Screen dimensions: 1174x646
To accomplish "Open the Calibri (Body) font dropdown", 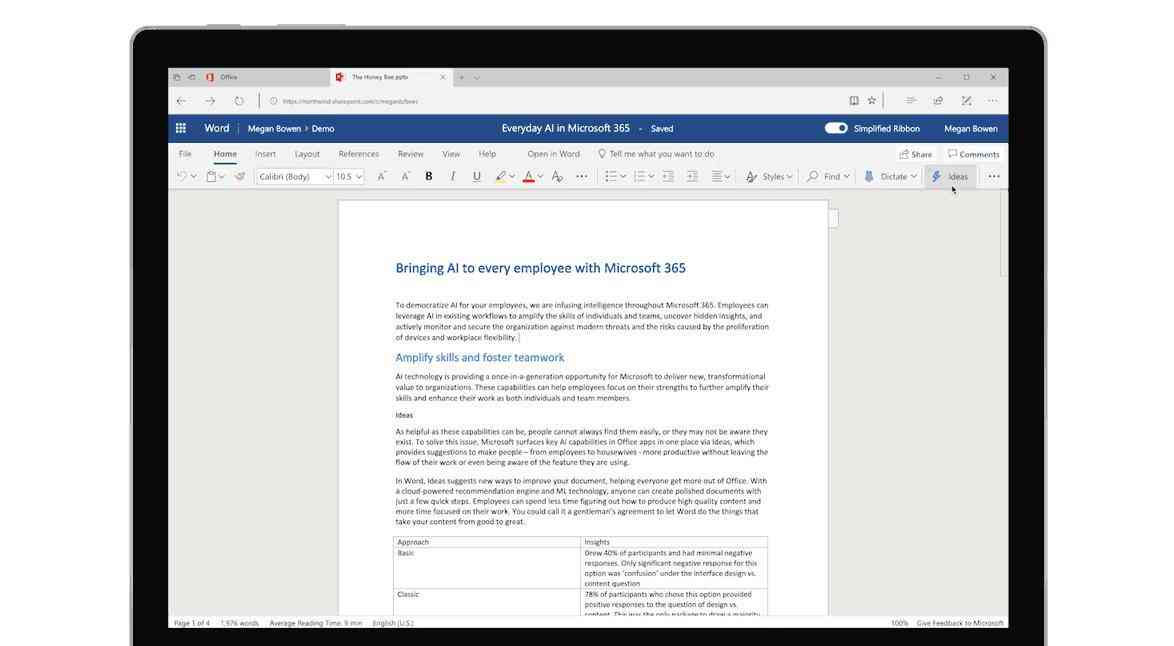I will click(294, 177).
